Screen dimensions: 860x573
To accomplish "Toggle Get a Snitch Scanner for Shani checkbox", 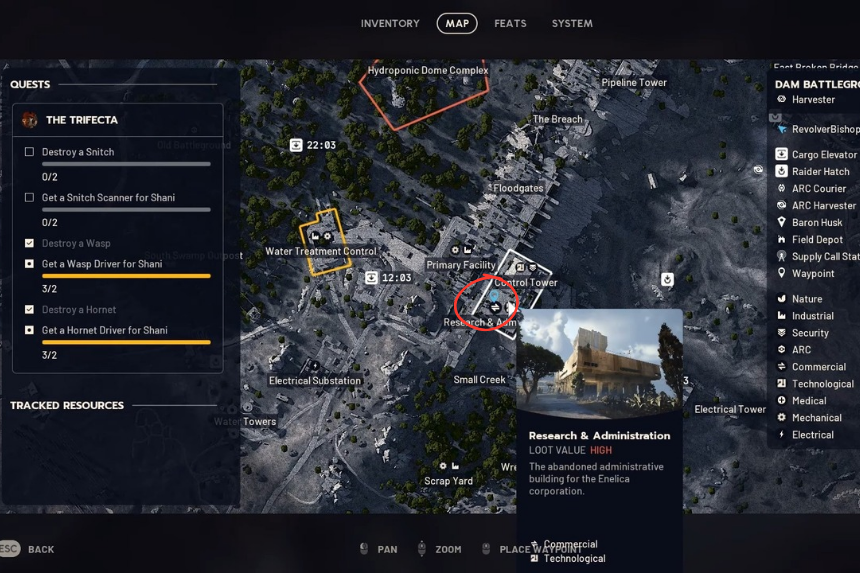I will tap(30, 197).
